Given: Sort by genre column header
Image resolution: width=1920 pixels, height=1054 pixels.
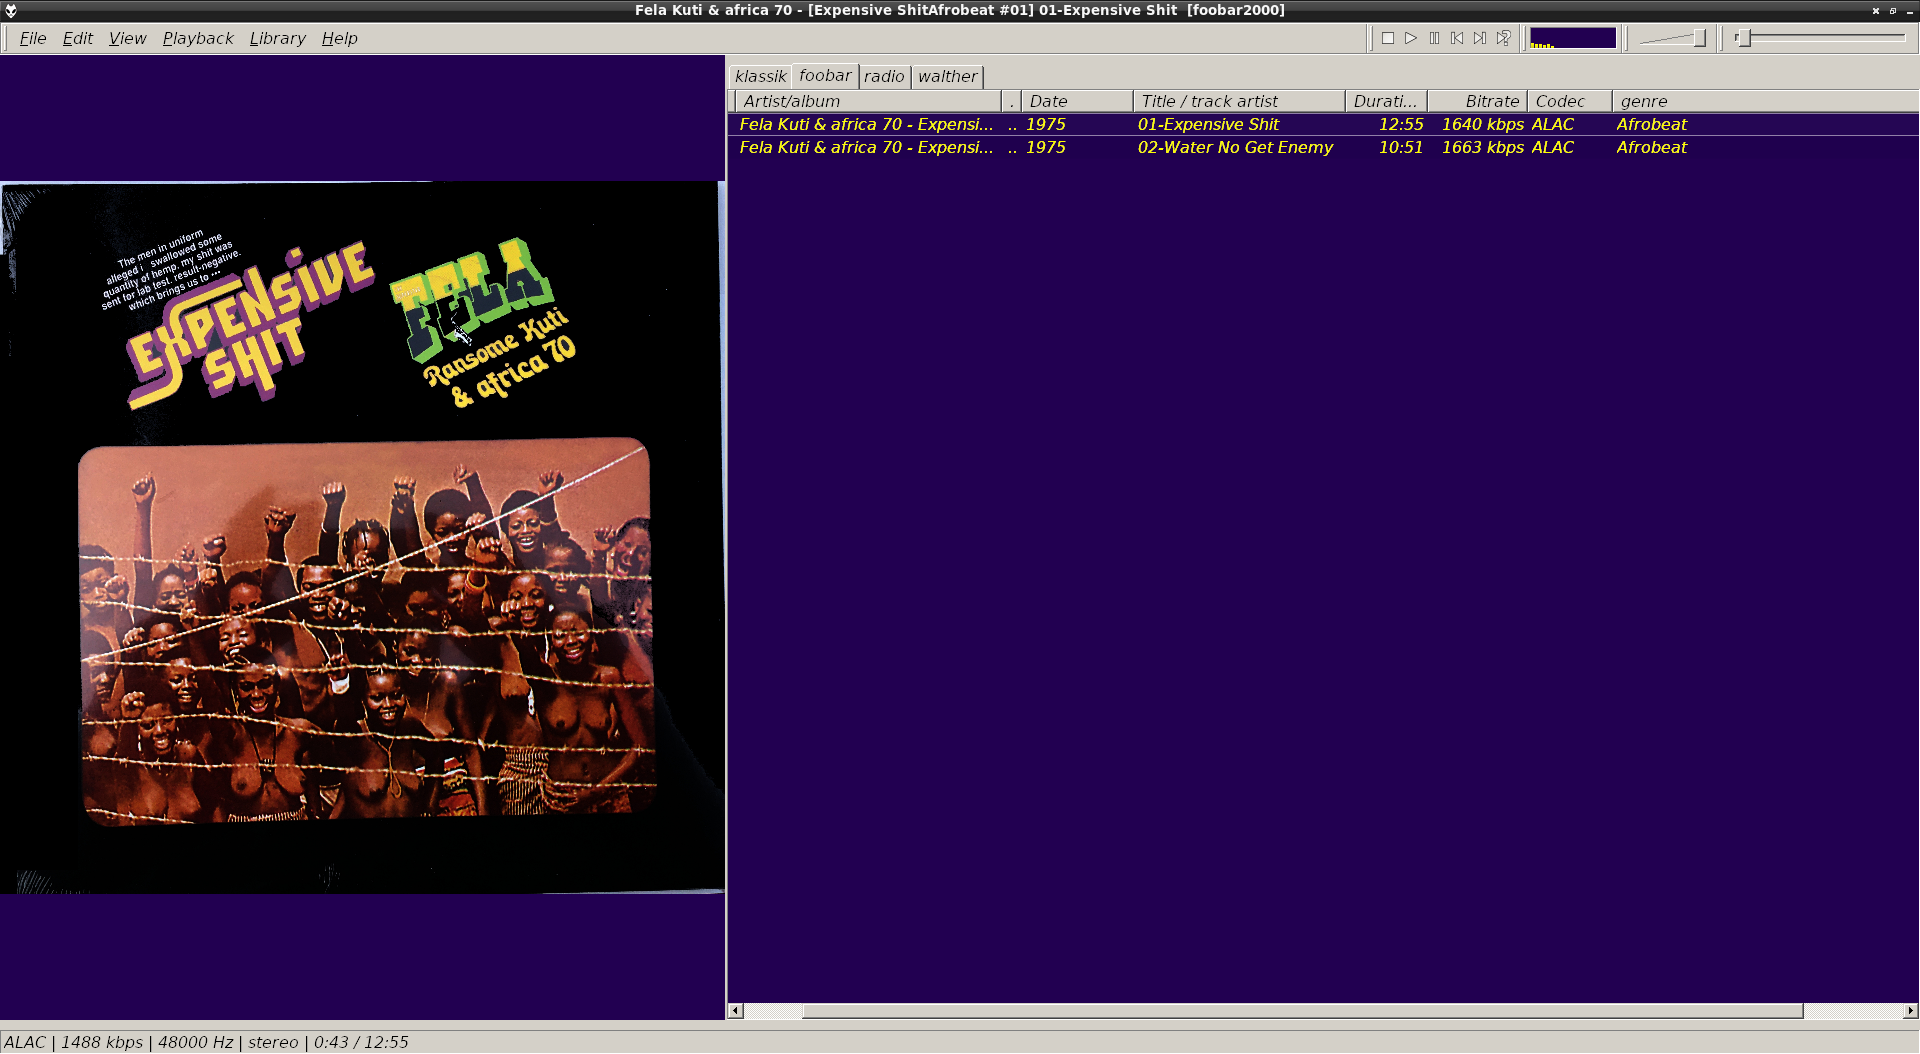Looking at the screenshot, I should 1765,101.
